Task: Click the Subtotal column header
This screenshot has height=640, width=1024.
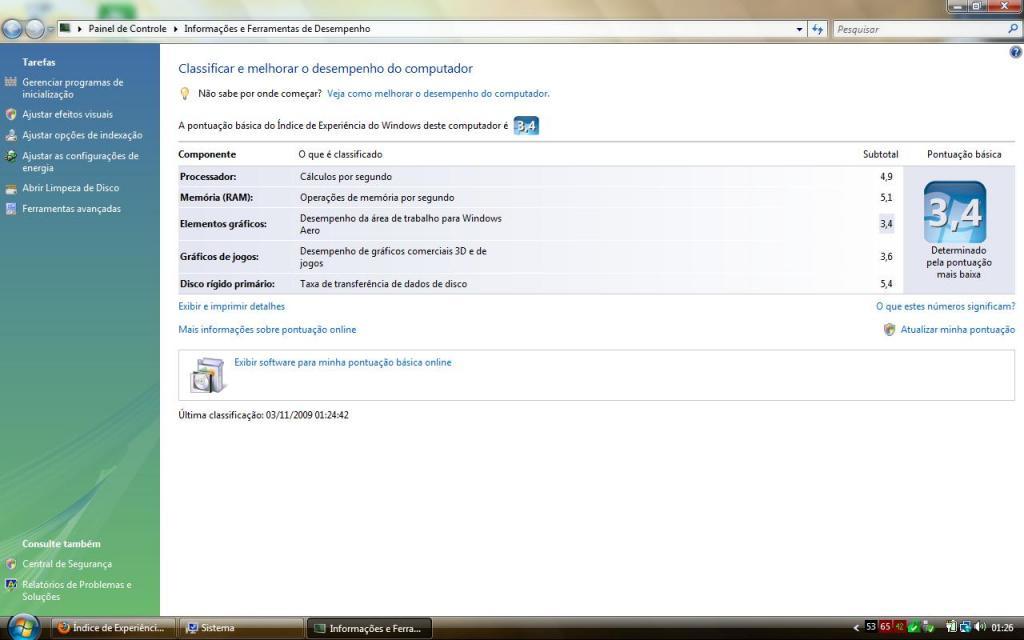Action: tap(880, 155)
